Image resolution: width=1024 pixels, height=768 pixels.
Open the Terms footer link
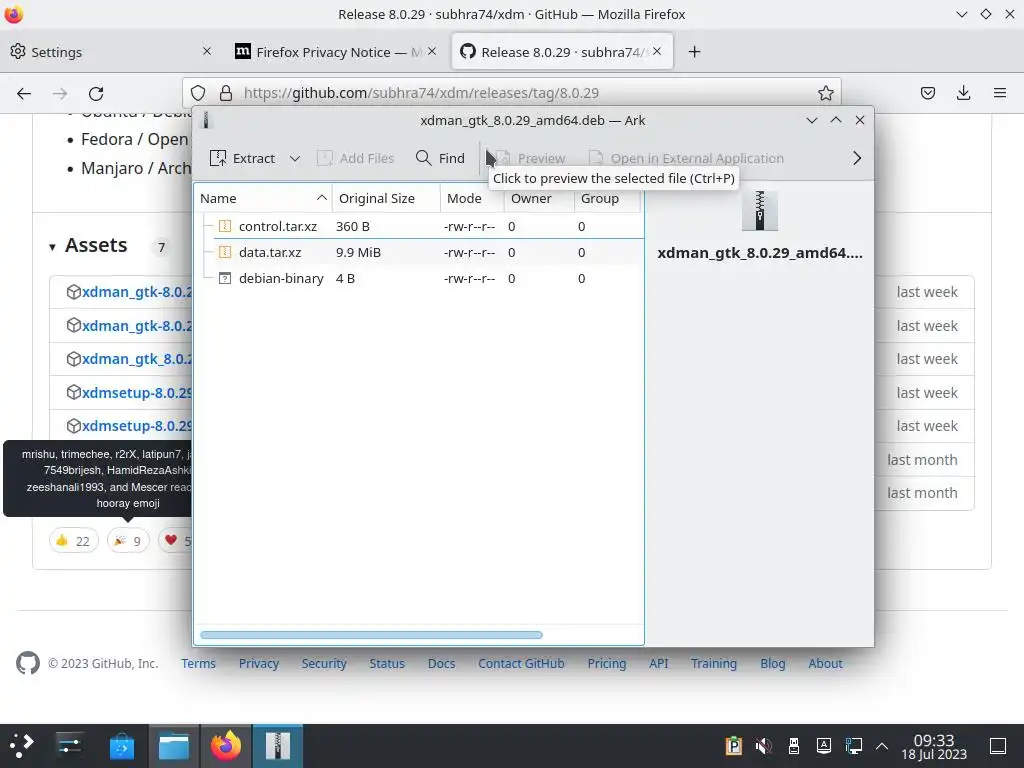click(199, 664)
